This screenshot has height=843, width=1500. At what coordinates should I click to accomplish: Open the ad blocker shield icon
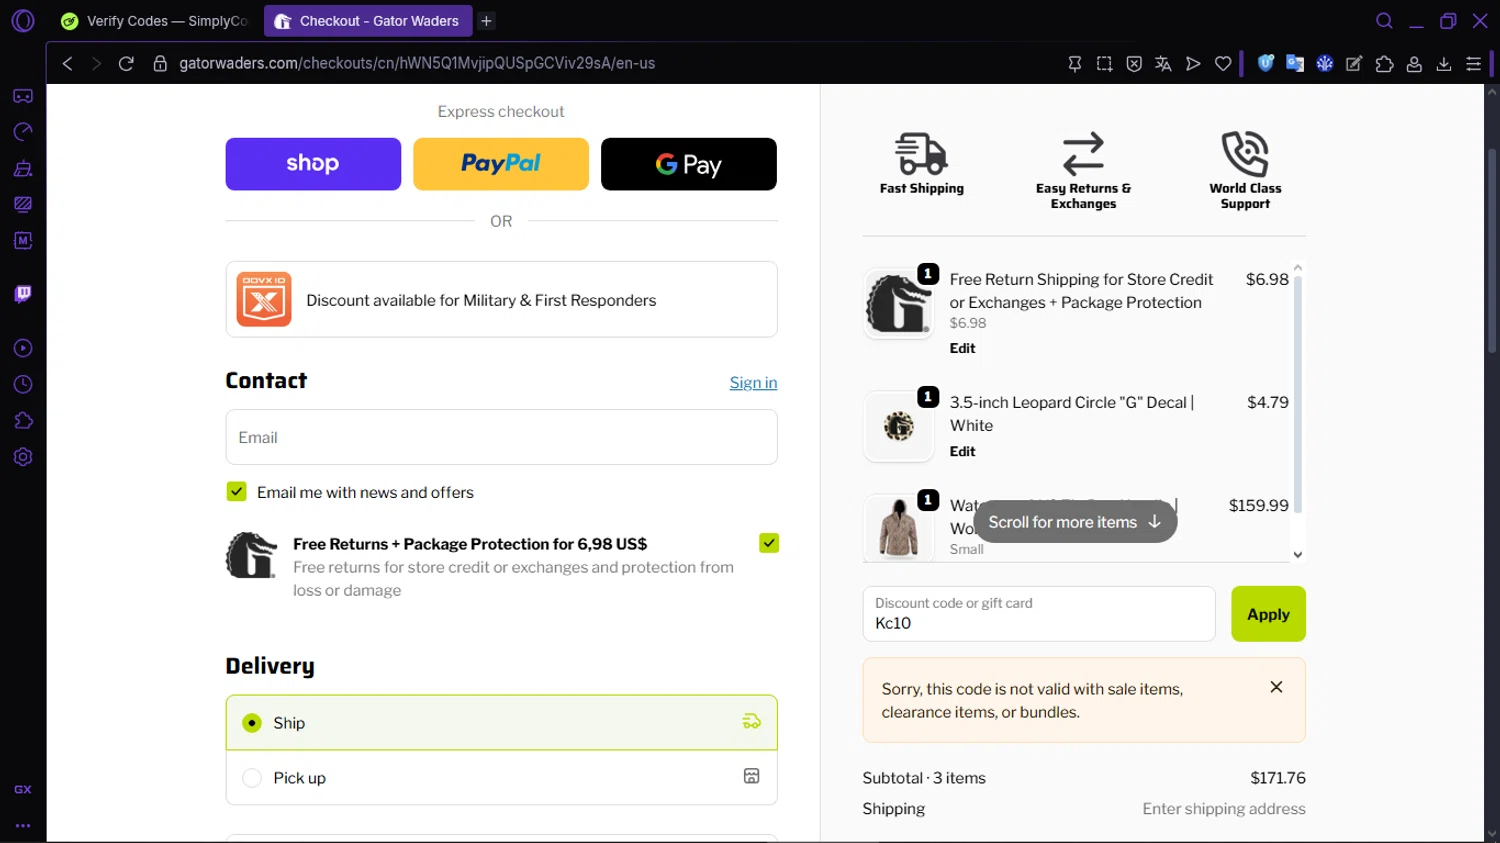pyautogui.click(x=1134, y=63)
